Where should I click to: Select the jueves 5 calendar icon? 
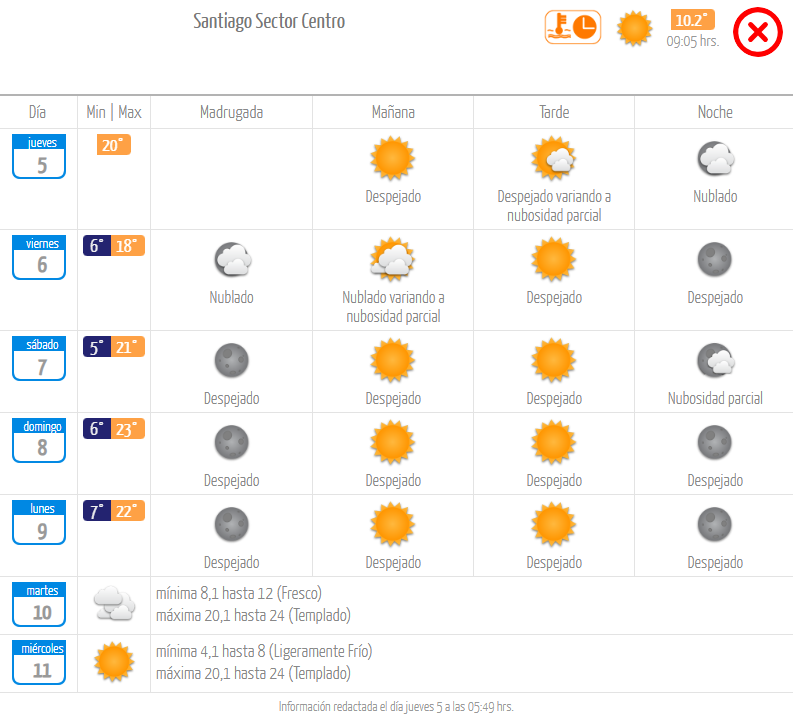coord(39,156)
